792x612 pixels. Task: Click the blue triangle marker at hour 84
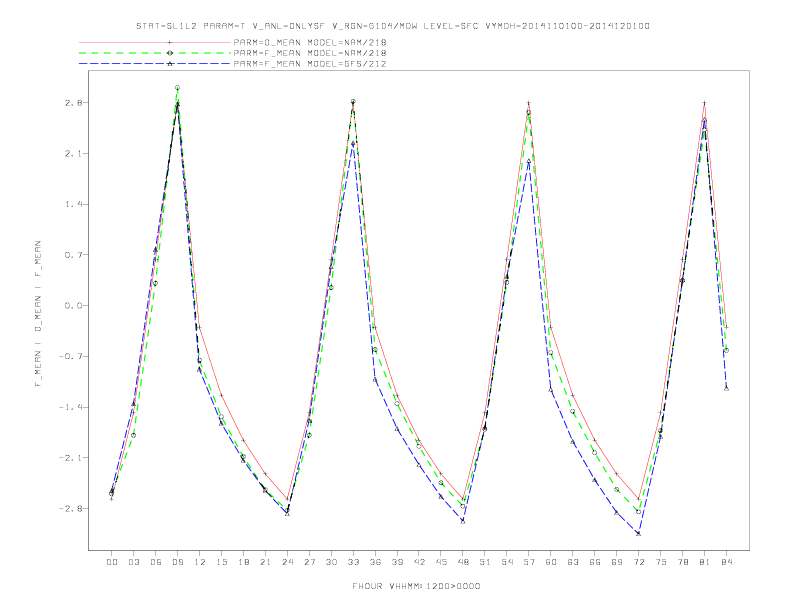[726, 388]
